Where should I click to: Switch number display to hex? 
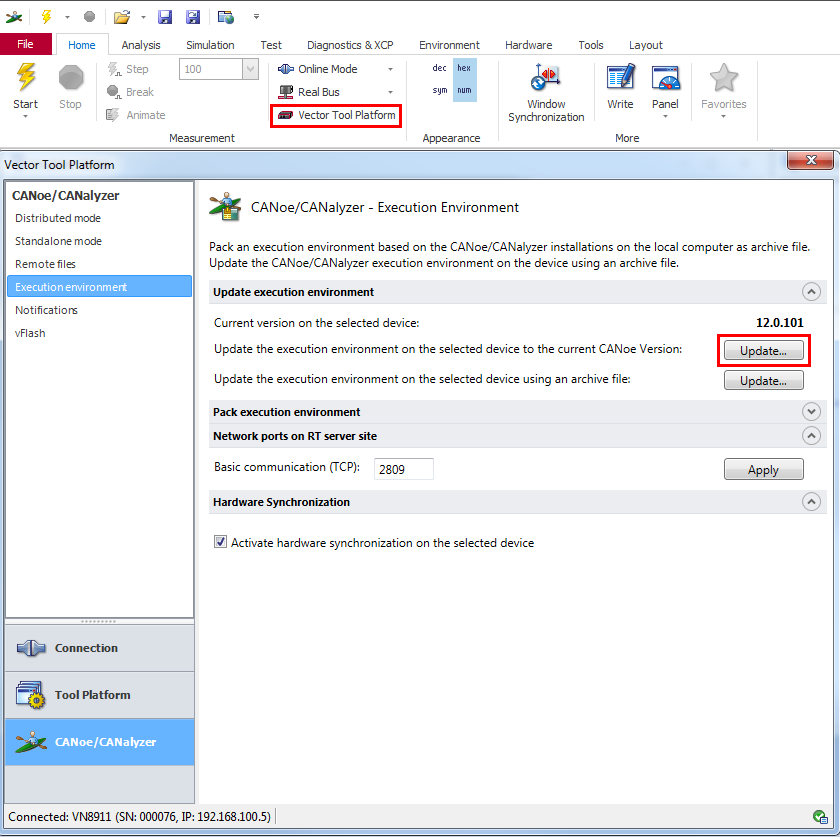click(464, 68)
